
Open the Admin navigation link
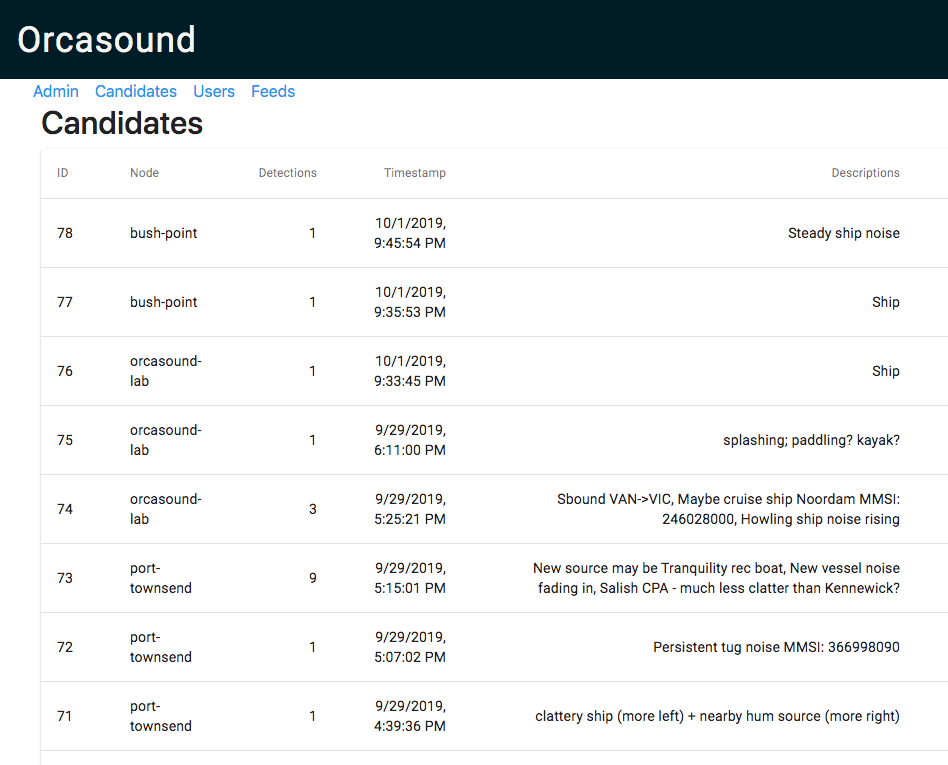click(x=56, y=91)
